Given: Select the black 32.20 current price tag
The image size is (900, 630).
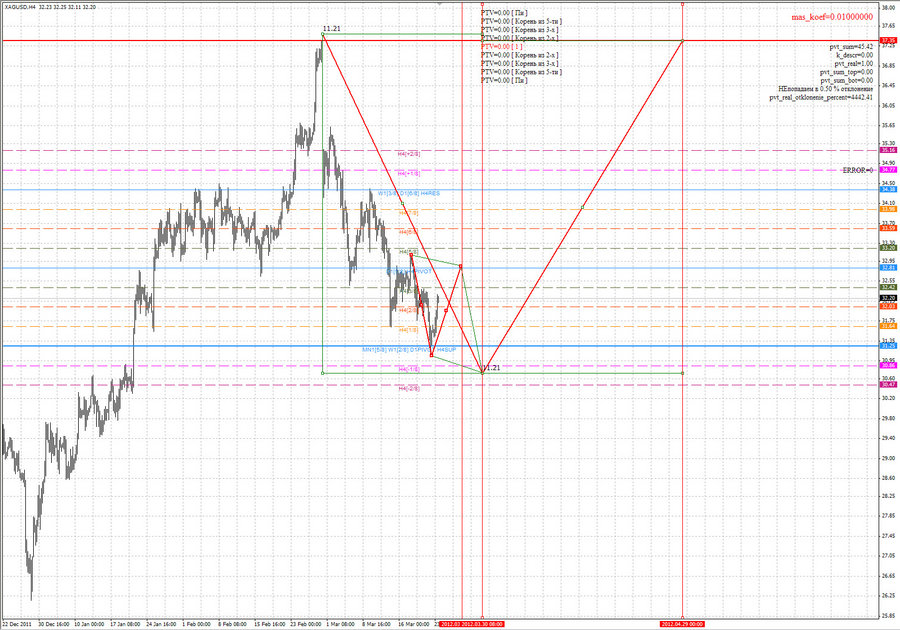Looking at the screenshot, I should (889, 298).
